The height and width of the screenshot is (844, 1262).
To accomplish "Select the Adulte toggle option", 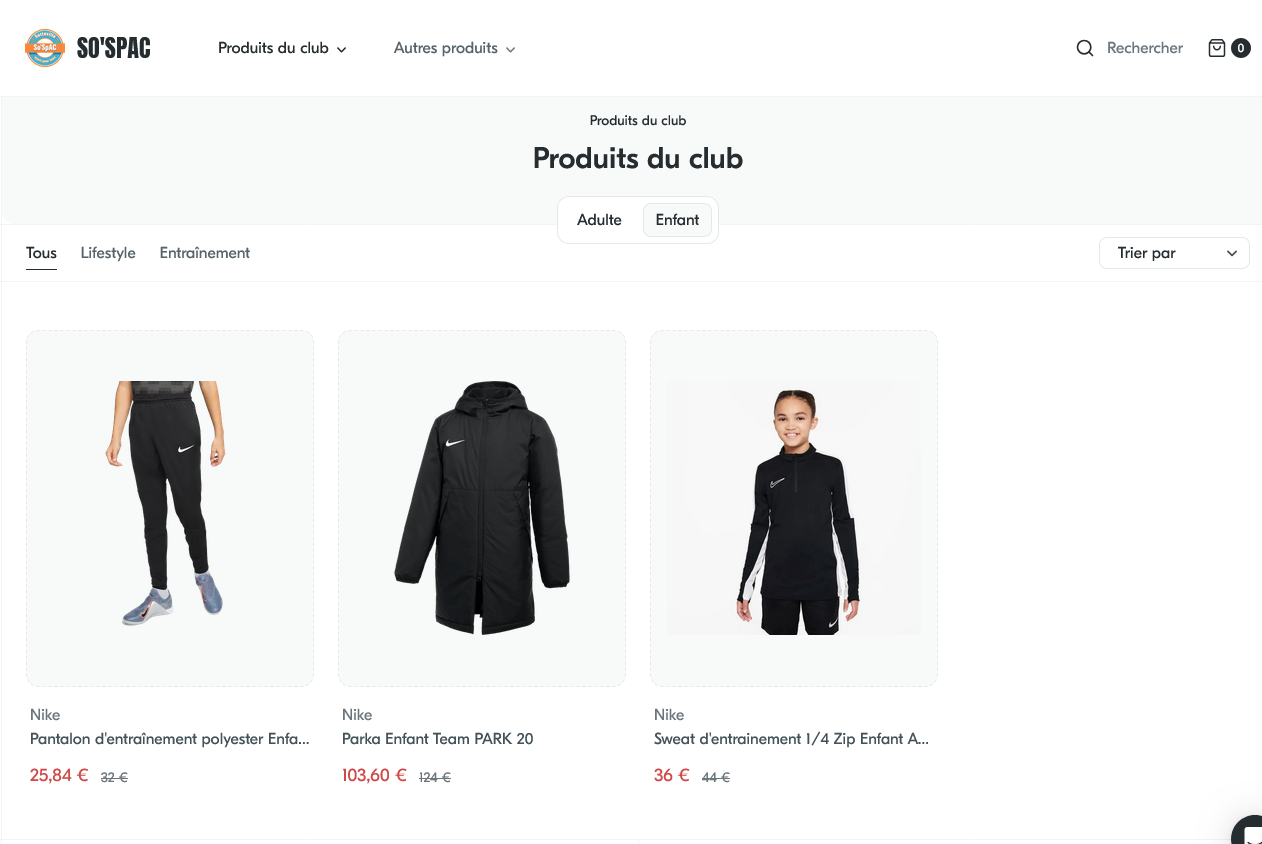I will (x=599, y=220).
